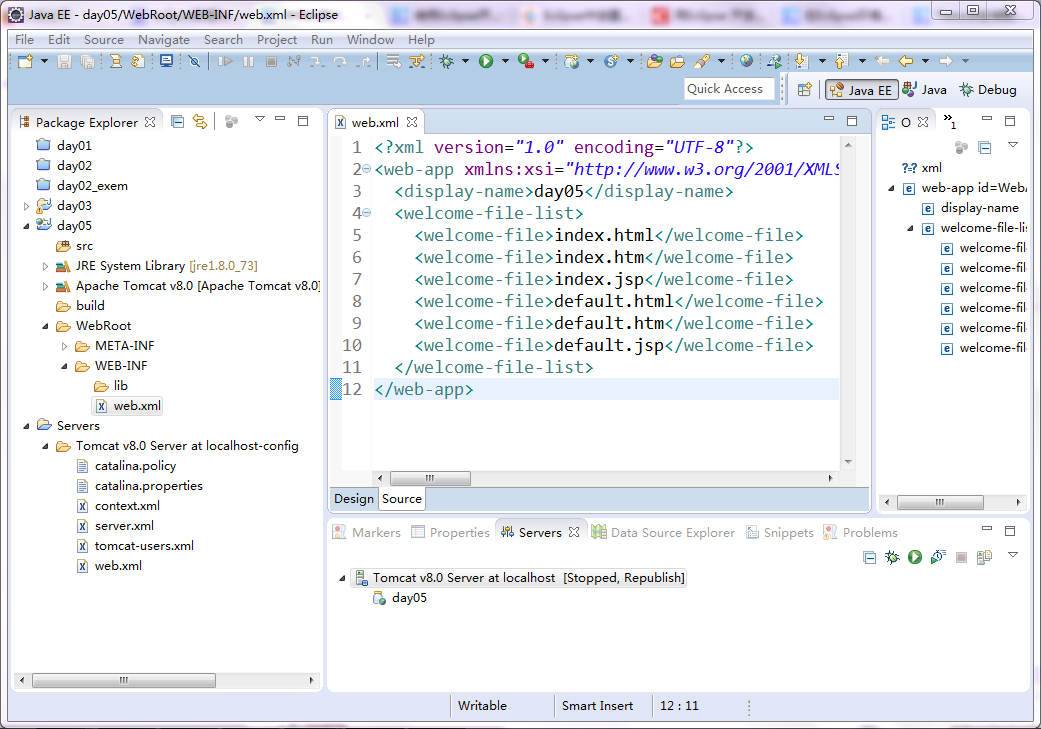
Task: Switch to the Design editor tab
Action: tap(354, 499)
